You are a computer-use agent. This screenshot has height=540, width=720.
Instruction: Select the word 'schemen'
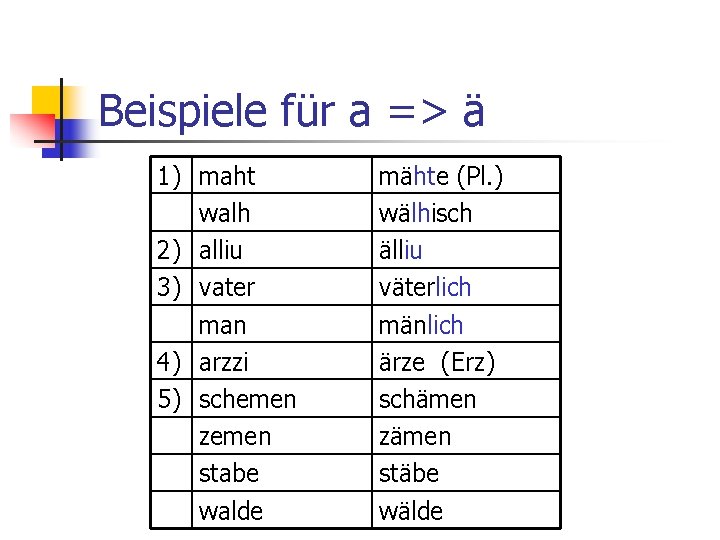click(247, 399)
